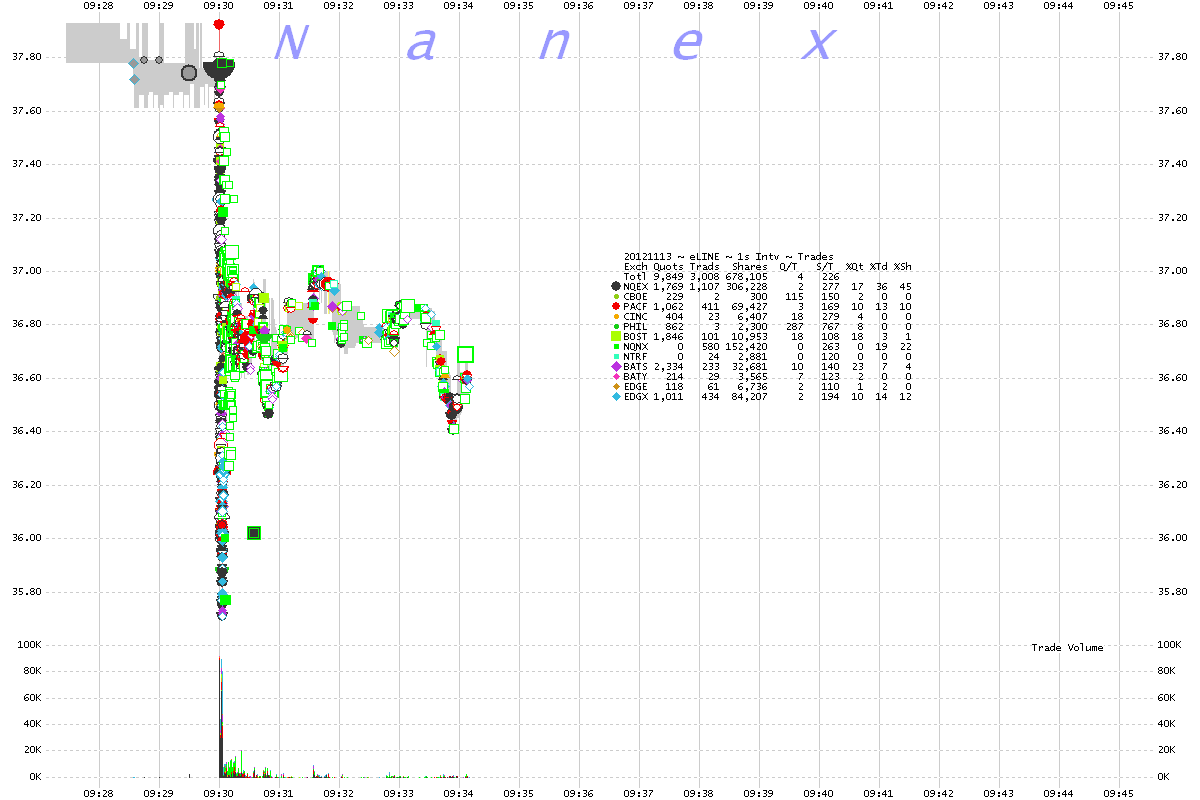Click the 'Exch' column header
This screenshot has height=800, width=1200.
click(635, 267)
